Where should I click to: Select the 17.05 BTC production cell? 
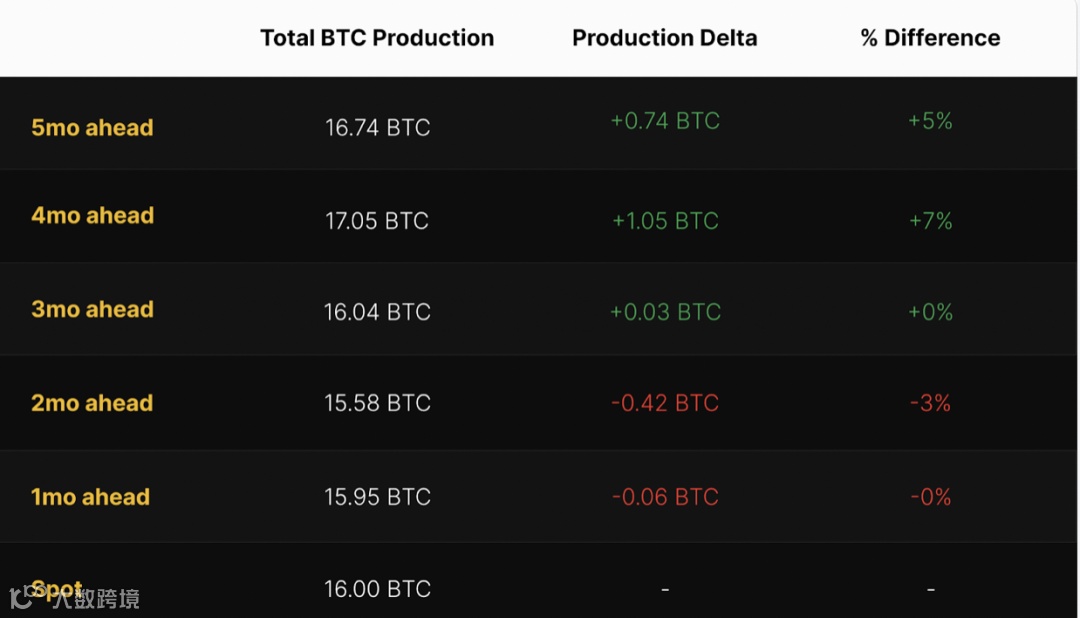377,221
